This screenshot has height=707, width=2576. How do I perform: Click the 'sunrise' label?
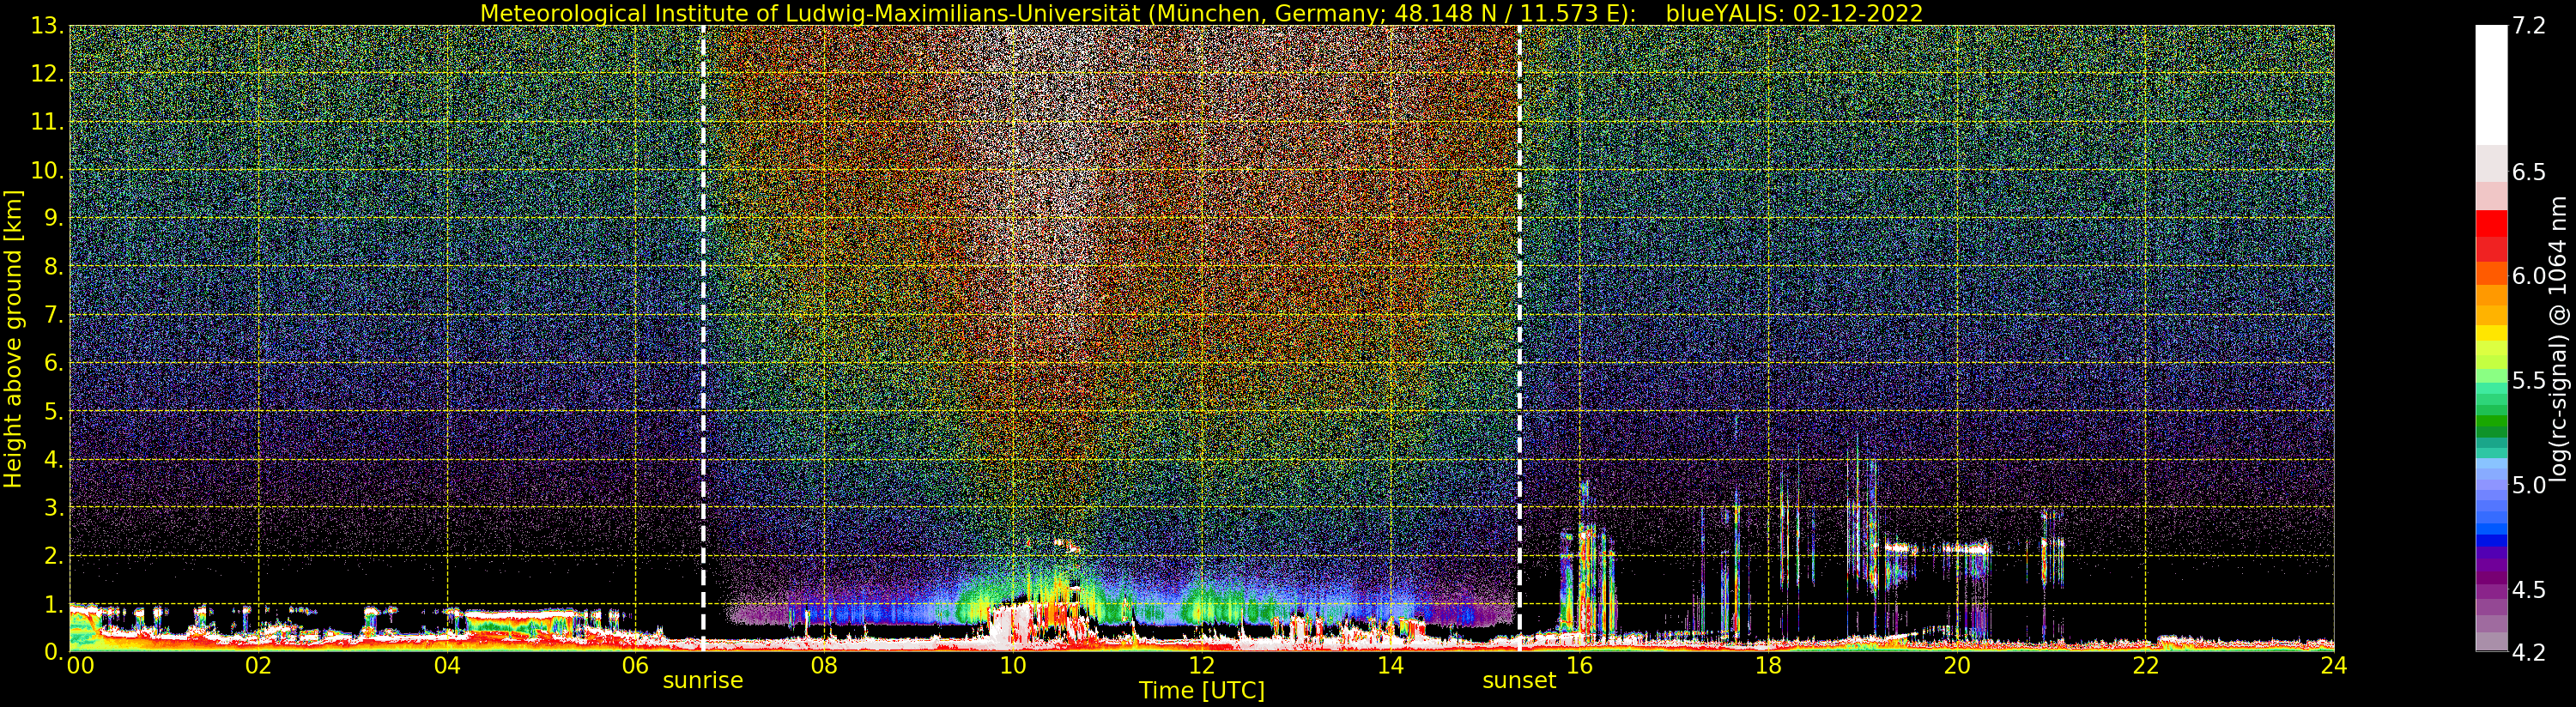pyautogui.click(x=703, y=681)
